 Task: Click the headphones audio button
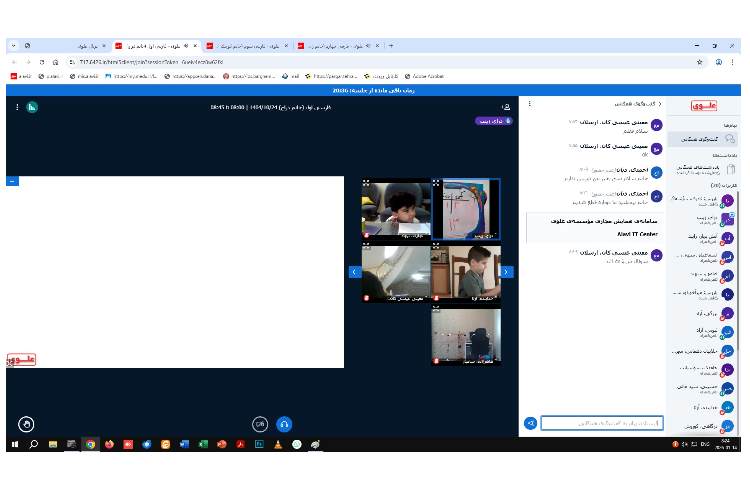(x=284, y=423)
